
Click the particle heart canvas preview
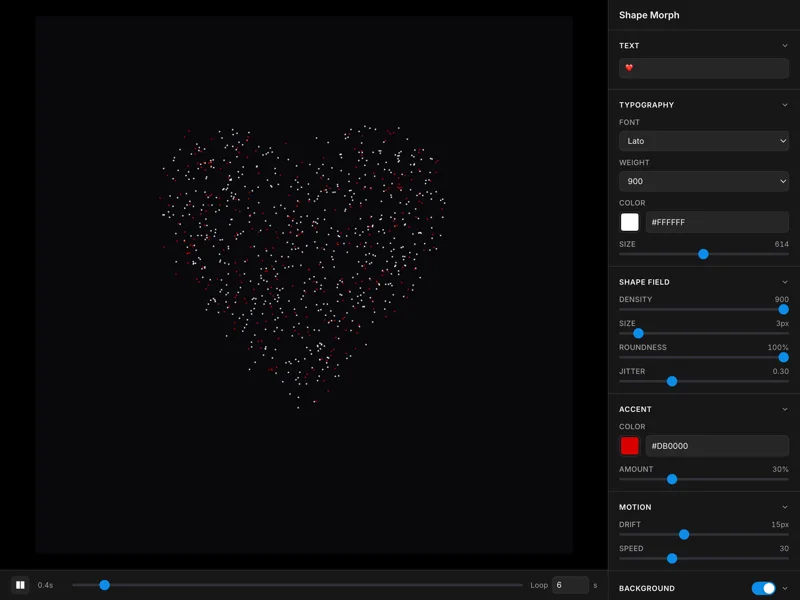[304, 285]
